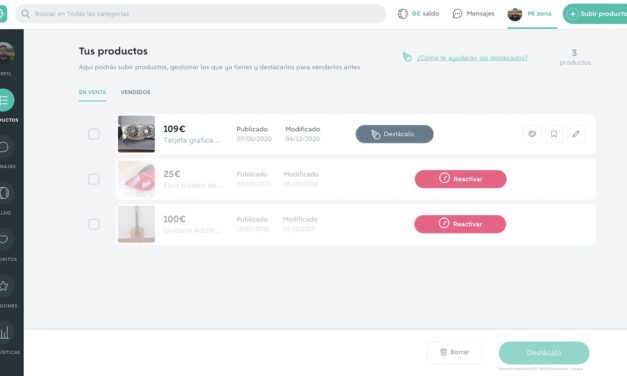Open the Opiniones star icon in sidebar
627x376 pixels.
(5, 286)
